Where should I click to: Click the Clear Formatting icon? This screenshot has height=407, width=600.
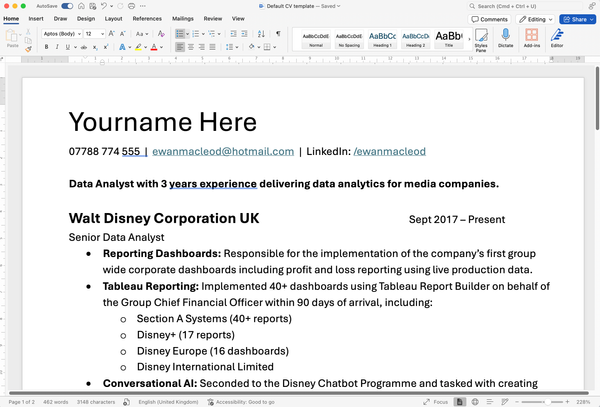[161, 34]
